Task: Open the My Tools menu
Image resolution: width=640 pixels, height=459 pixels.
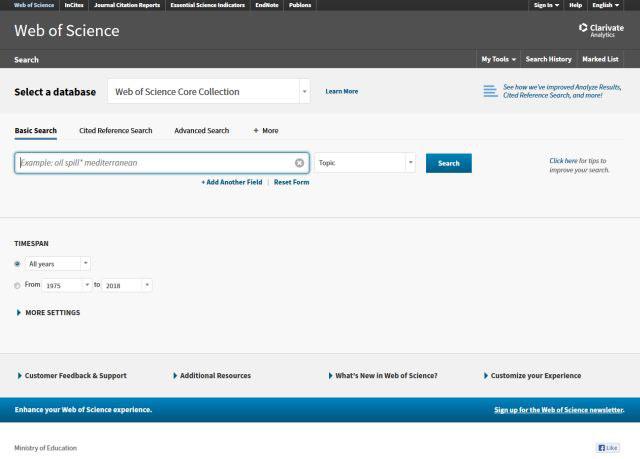Action: point(498,59)
